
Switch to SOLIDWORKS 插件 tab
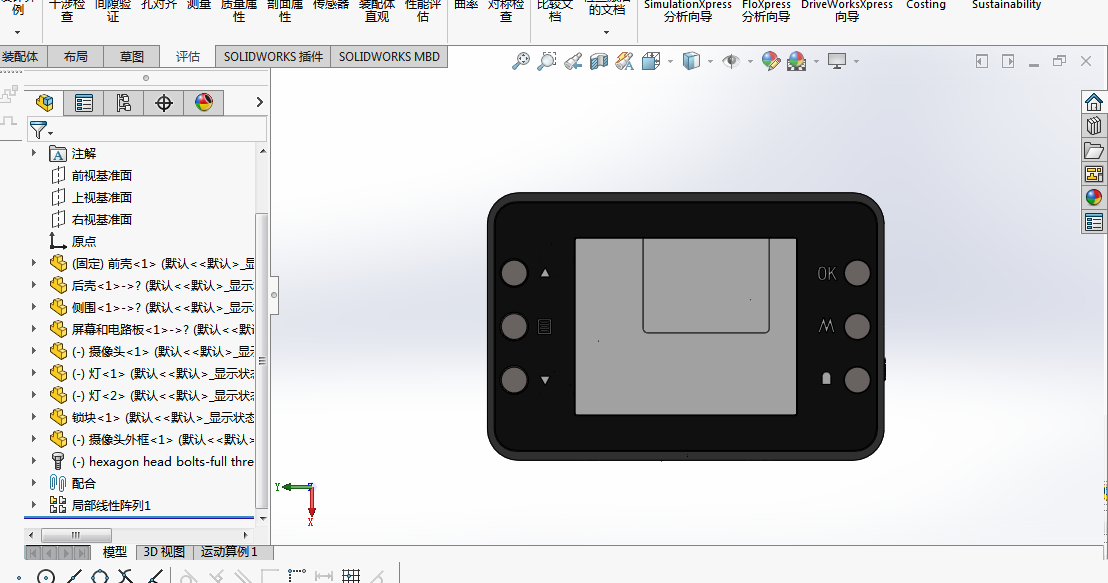(x=273, y=57)
